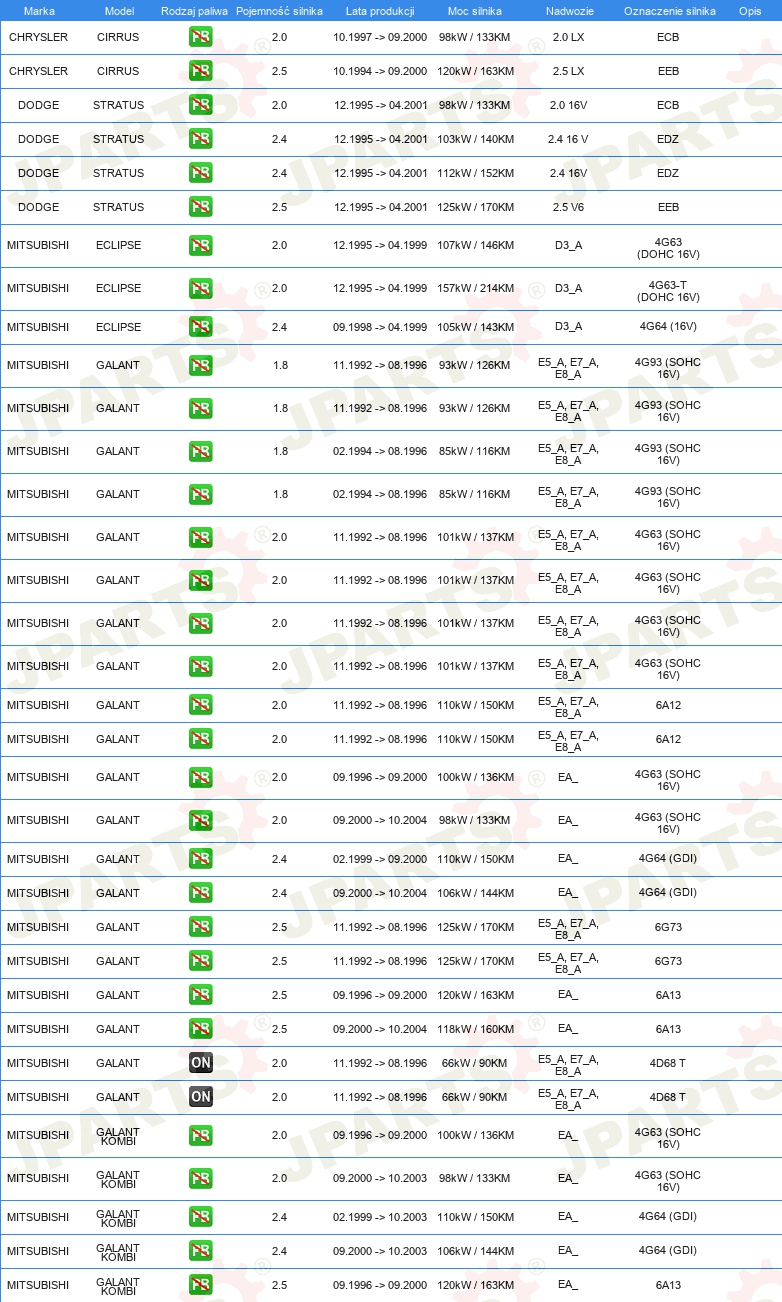Select the 157kW / 214KM power cell
This screenshot has width=782, height=1302.
(x=476, y=288)
